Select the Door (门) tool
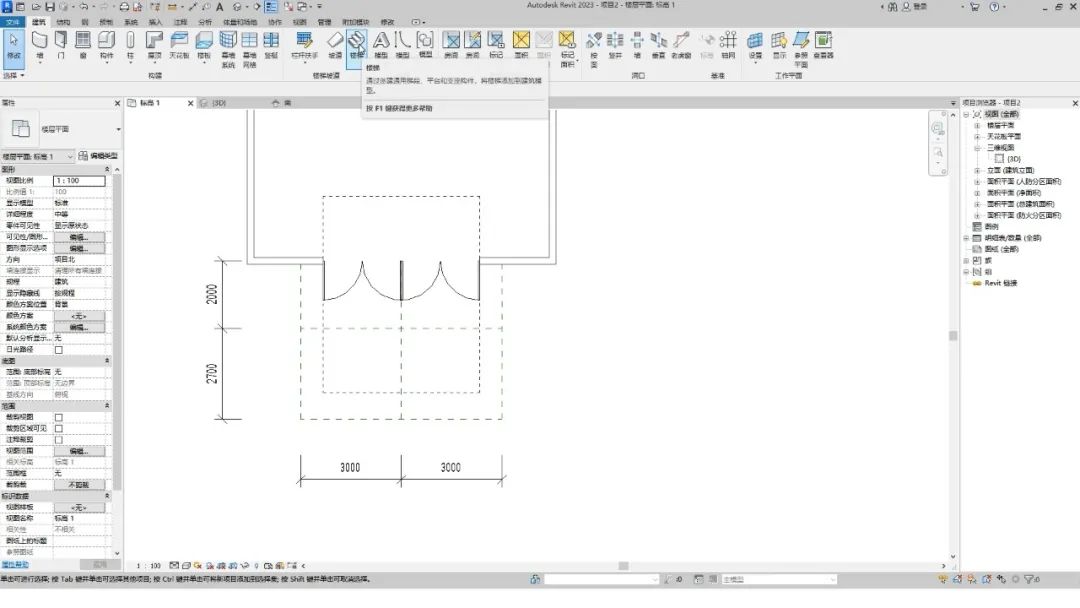Viewport: 1080px width, 608px height. pyautogui.click(x=61, y=45)
